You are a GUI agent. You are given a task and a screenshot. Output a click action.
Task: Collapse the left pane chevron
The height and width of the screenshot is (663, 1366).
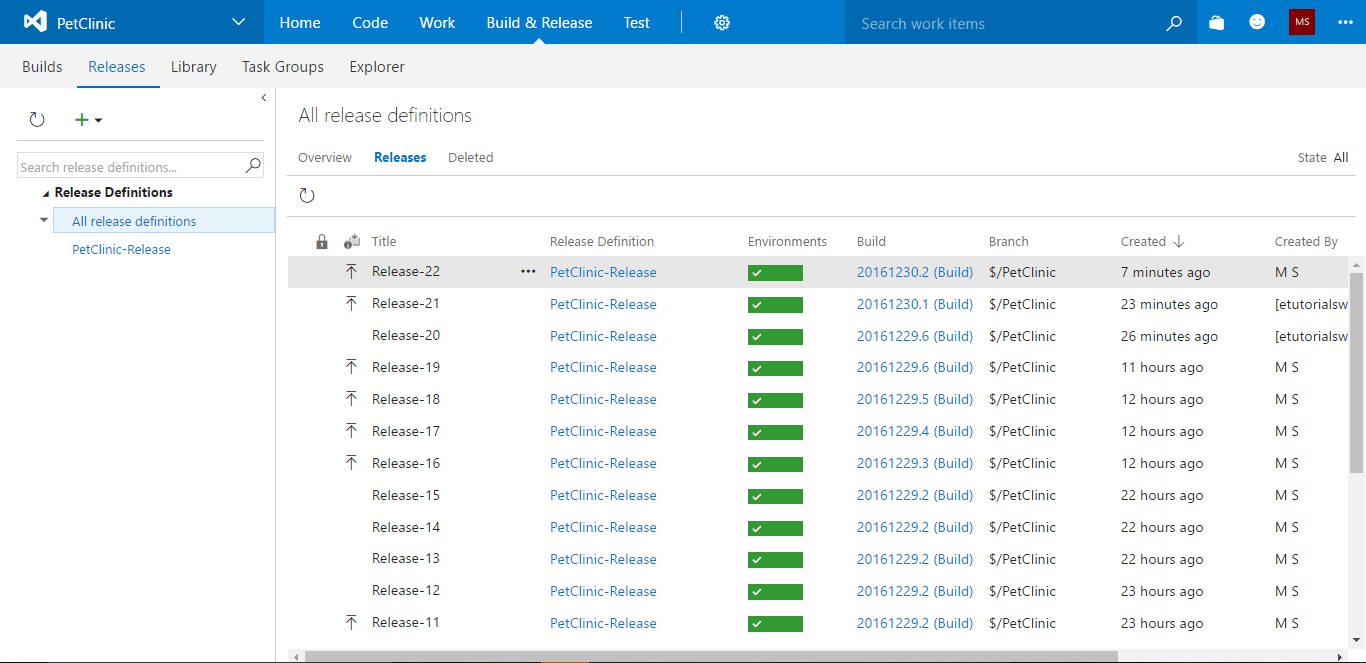click(x=264, y=98)
